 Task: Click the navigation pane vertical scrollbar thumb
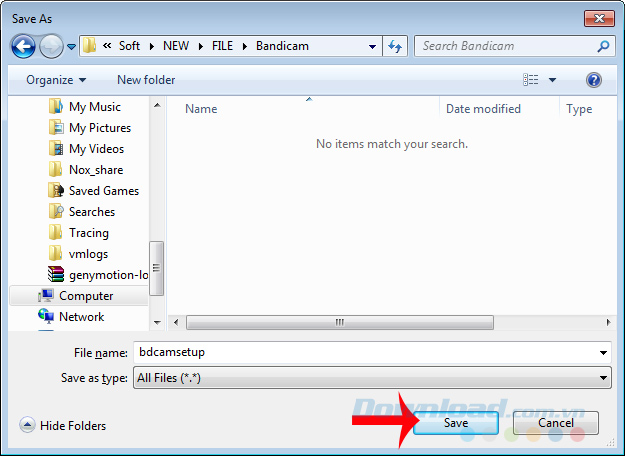(x=156, y=268)
